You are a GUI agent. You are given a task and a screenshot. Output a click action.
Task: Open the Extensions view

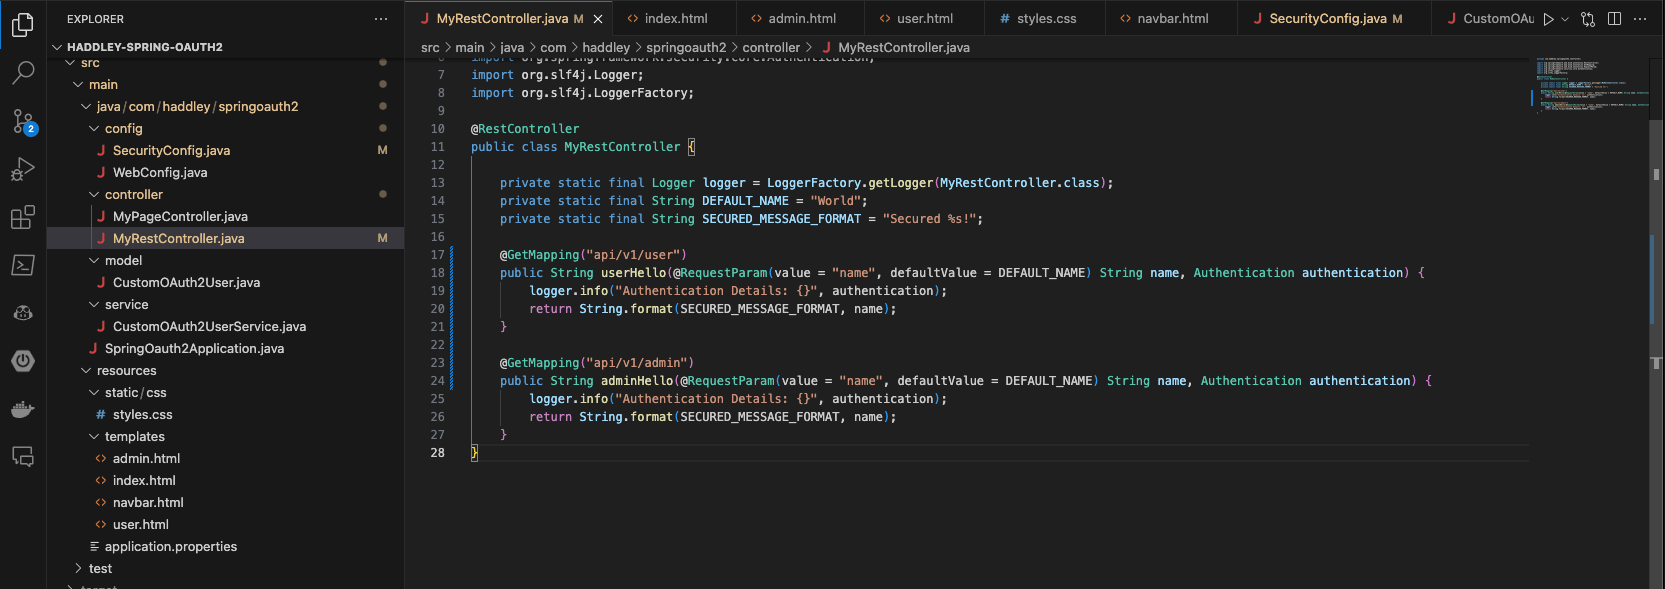23,217
